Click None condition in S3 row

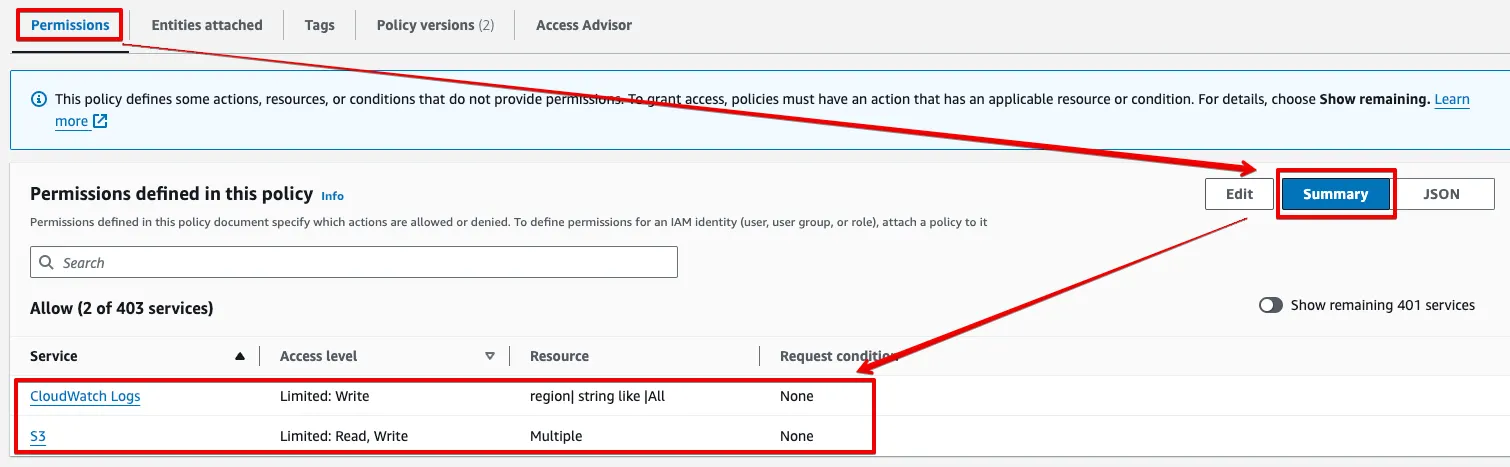pyautogui.click(x=797, y=436)
